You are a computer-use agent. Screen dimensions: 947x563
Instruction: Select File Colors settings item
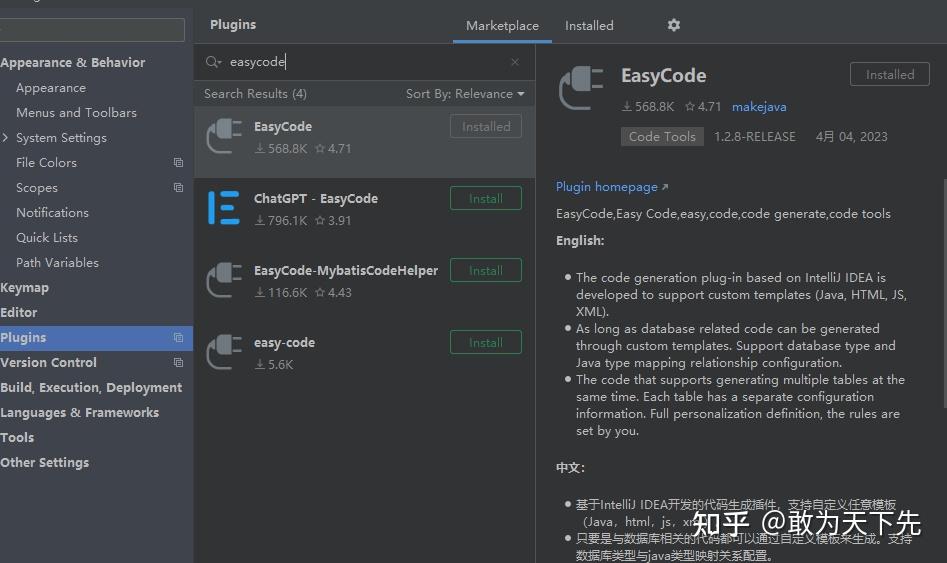47,162
